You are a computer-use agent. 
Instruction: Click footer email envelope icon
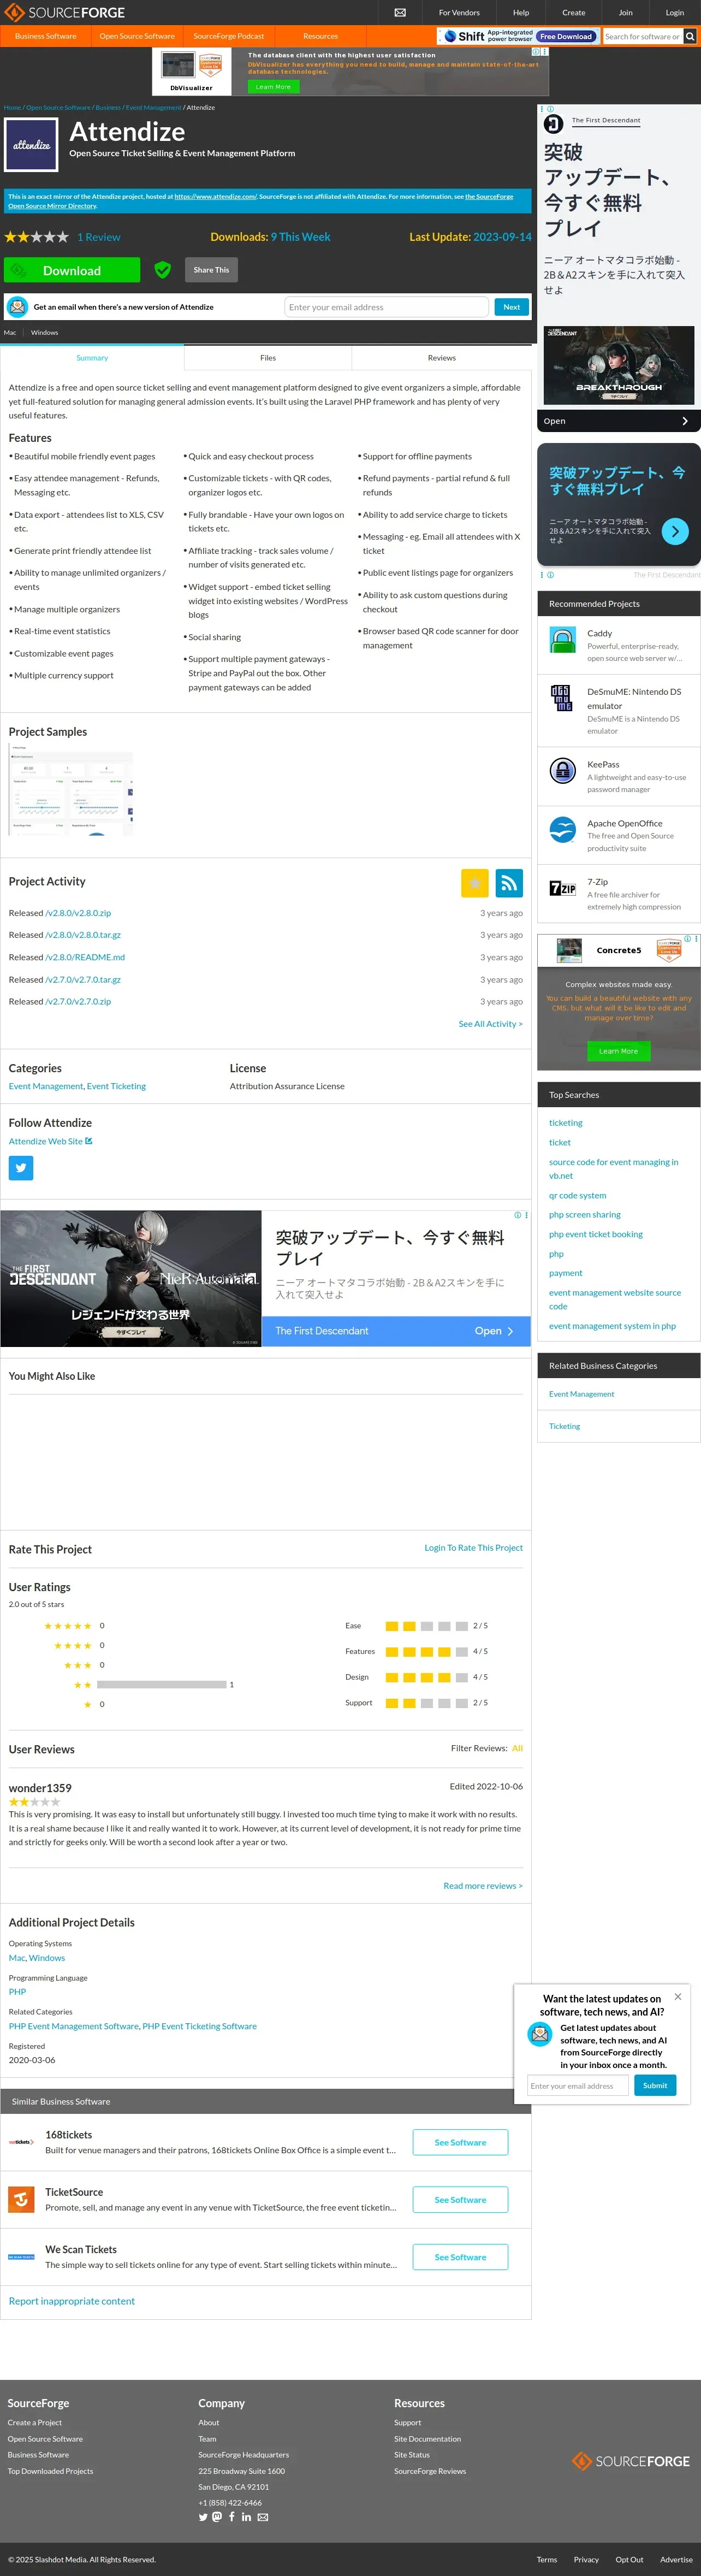click(x=263, y=2517)
